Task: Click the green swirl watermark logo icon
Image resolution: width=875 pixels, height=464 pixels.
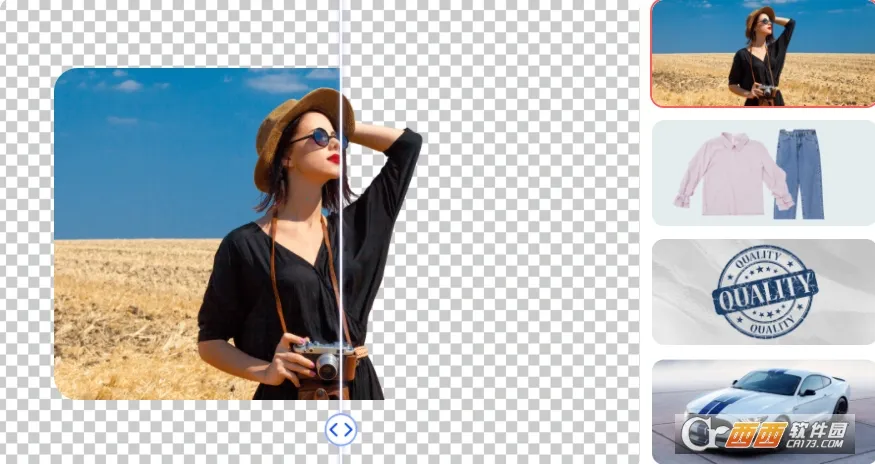Action: 696,433
